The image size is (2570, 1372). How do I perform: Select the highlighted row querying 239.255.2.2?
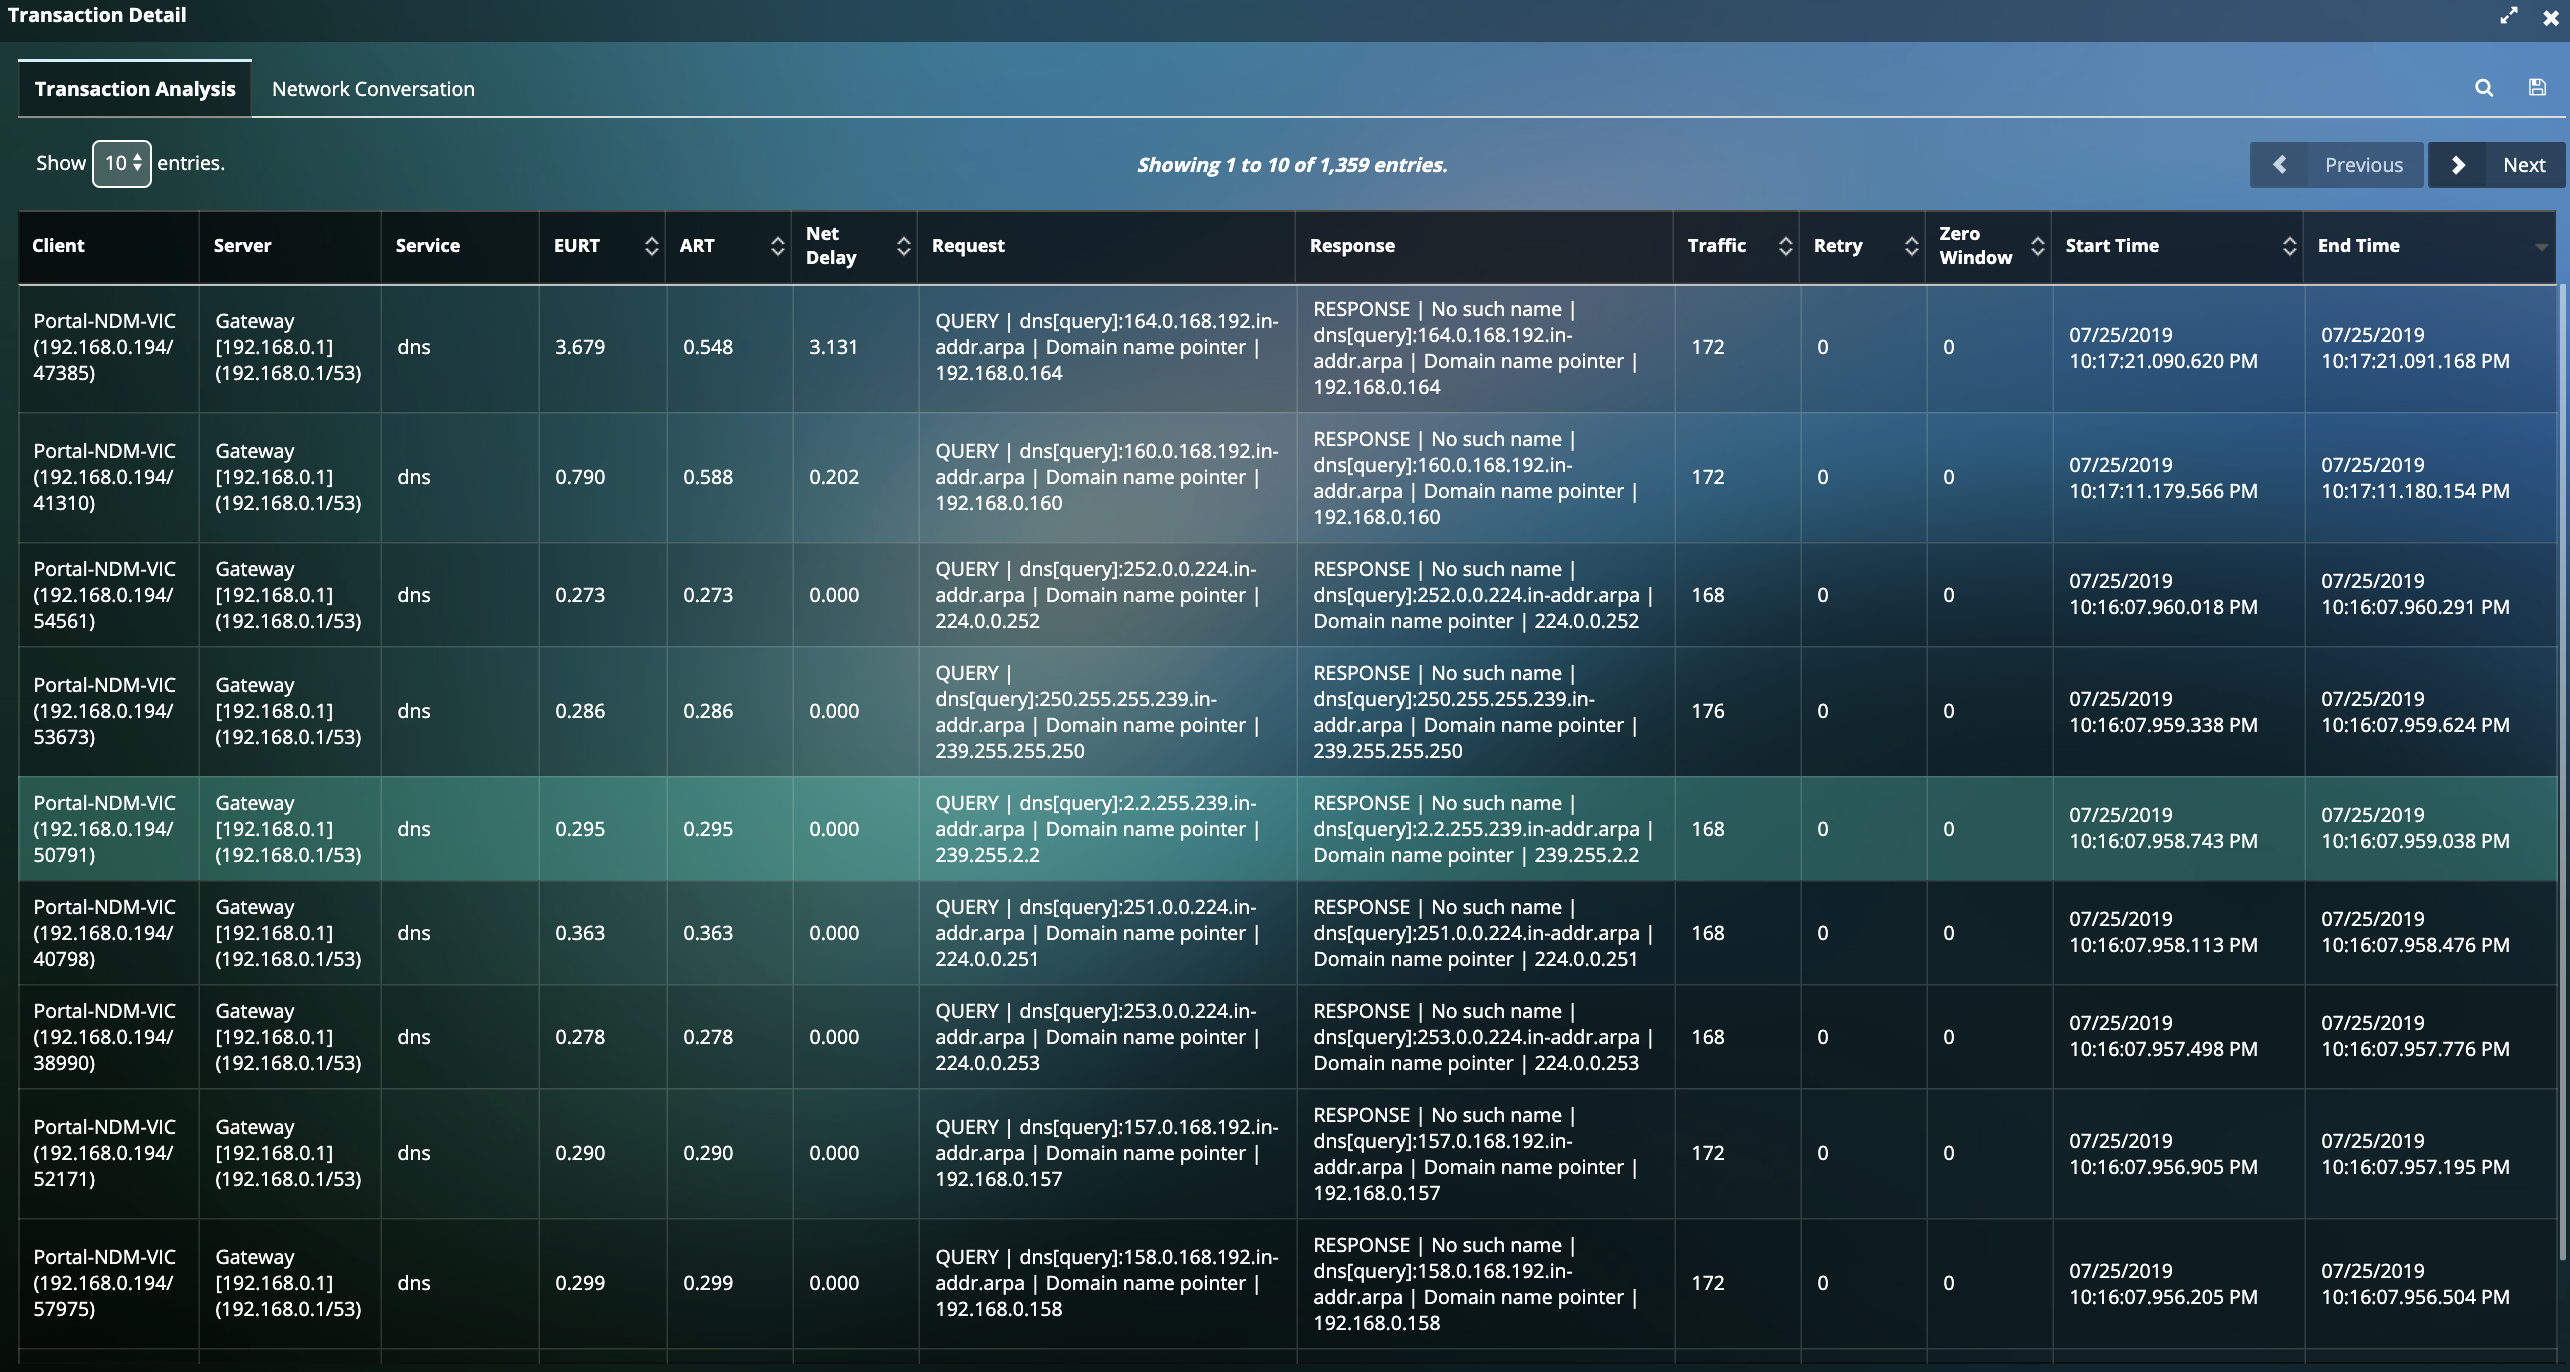coord(1100,829)
